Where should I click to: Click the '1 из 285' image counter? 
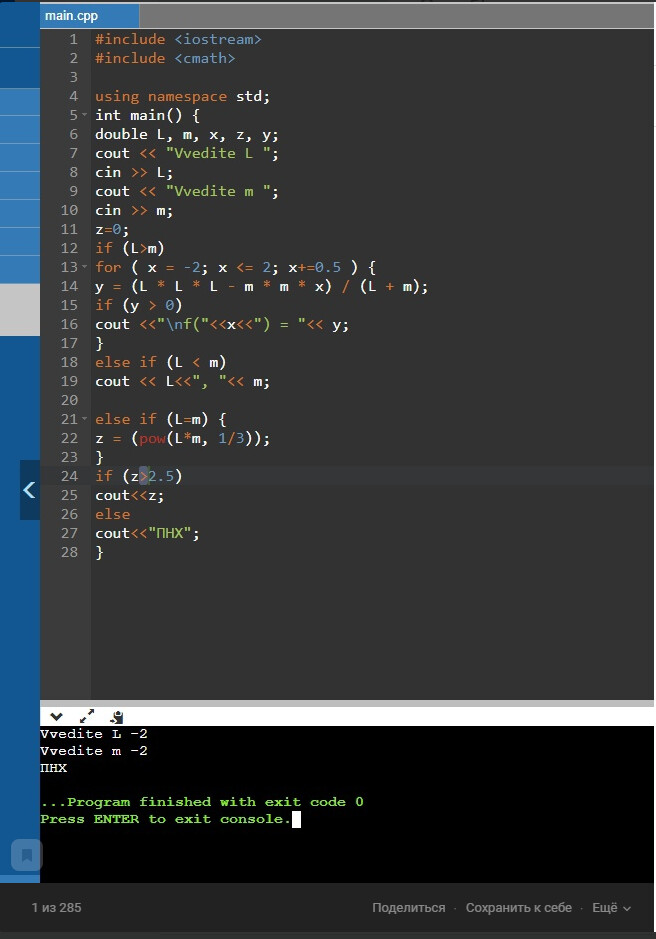coord(56,908)
